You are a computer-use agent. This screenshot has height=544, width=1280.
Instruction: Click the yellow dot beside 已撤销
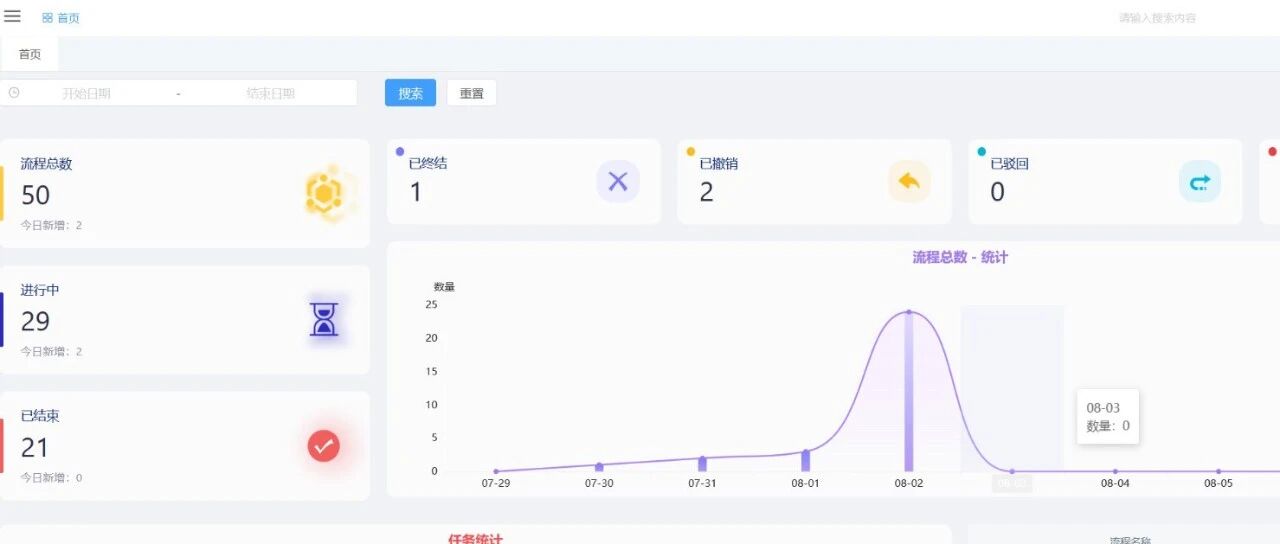pos(691,152)
